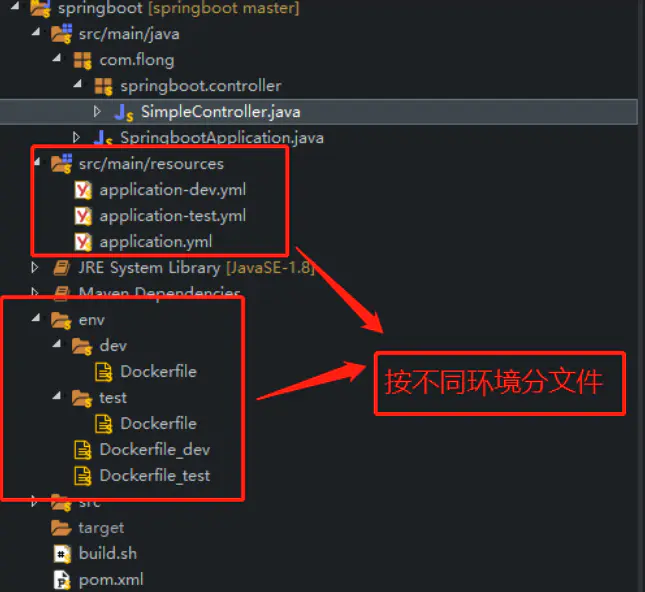This screenshot has height=592, width=645.
Task: Expand the JRE System Library node
Action: point(35,268)
